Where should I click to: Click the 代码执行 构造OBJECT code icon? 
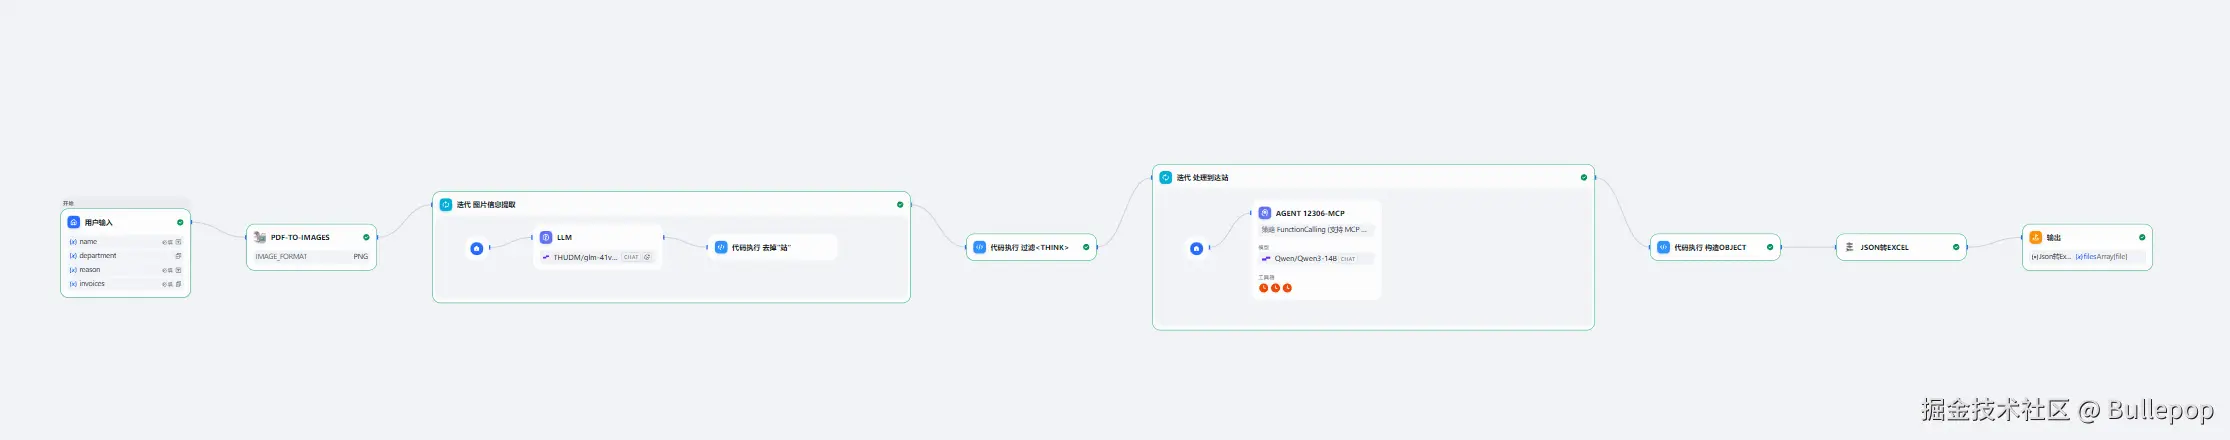(1664, 247)
